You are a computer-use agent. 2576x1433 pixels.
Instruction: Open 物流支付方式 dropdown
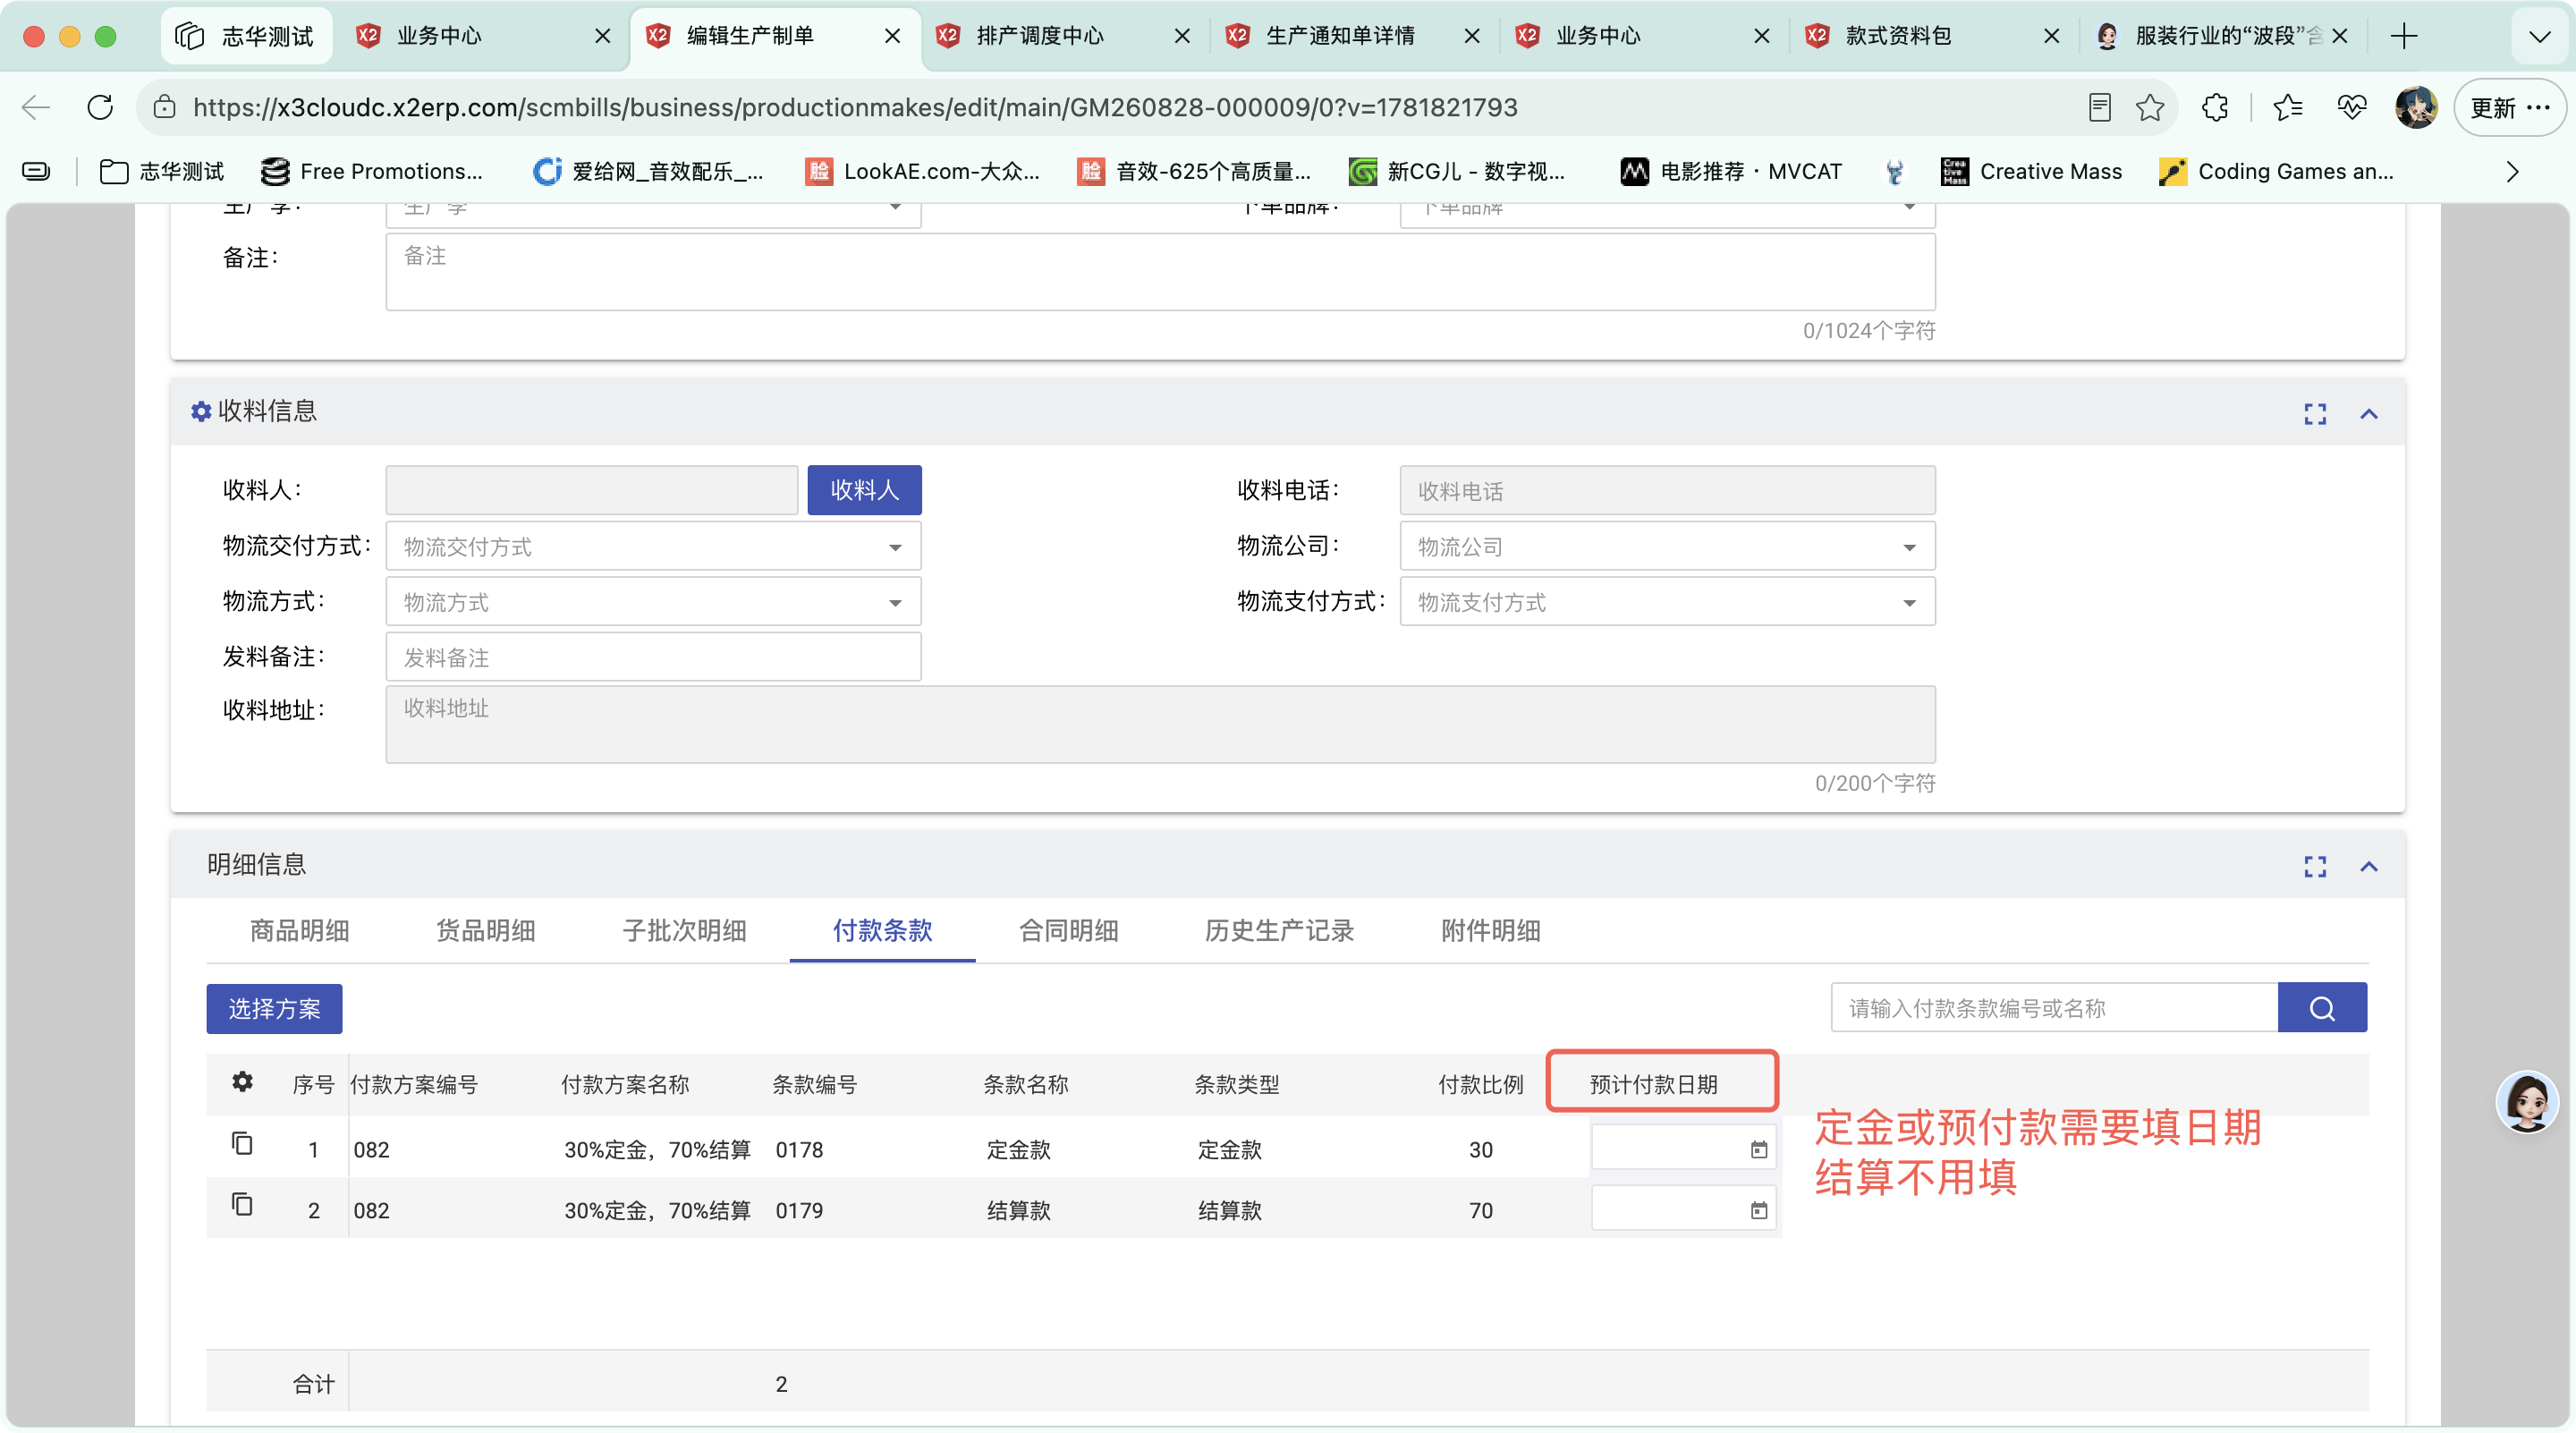[1667, 602]
